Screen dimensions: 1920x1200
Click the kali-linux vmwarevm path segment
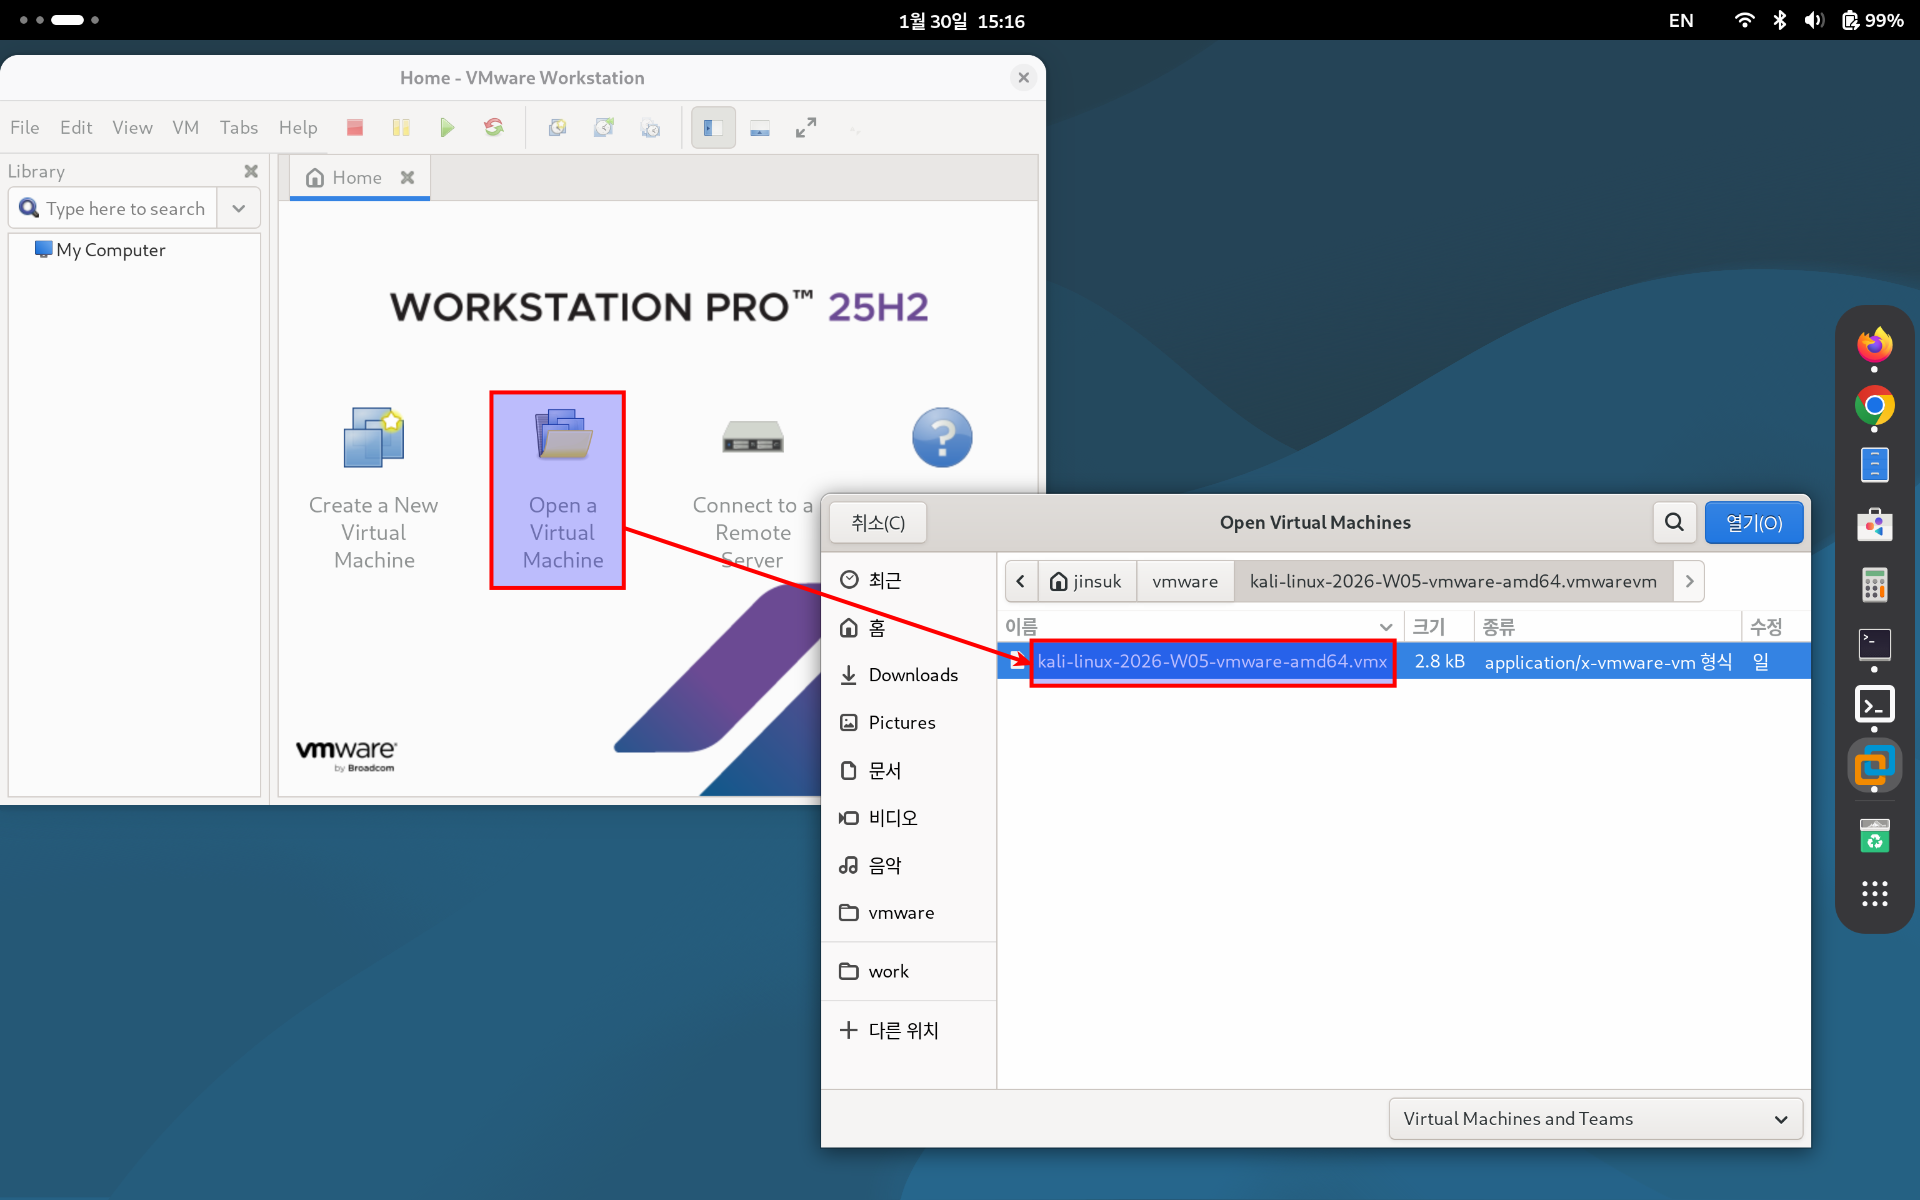coord(1454,581)
